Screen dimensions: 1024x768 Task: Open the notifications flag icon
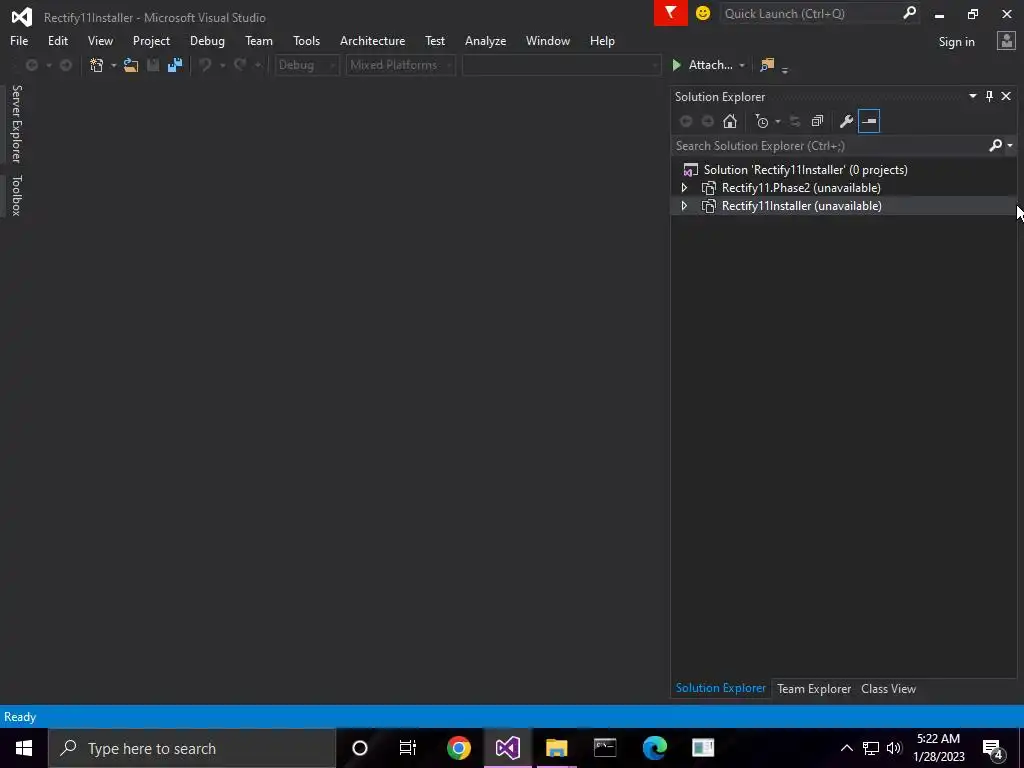[670, 13]
